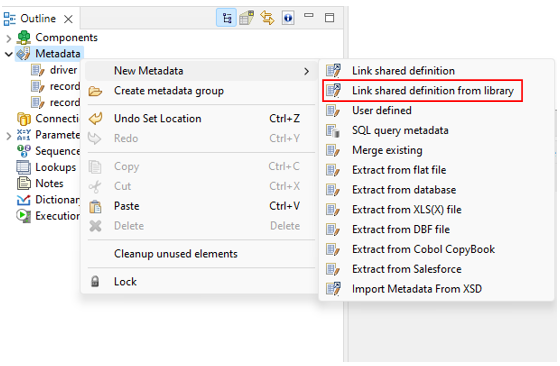
Task: Toggle the tree view icon in Outline toolbar
Action: pos(226,17)
